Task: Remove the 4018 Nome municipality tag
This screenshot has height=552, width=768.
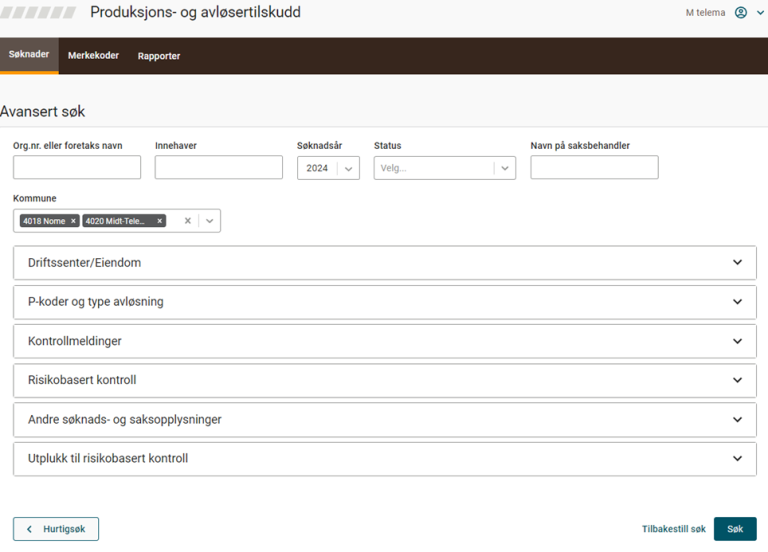Action: pyautogui.click(x=73, y=221)
